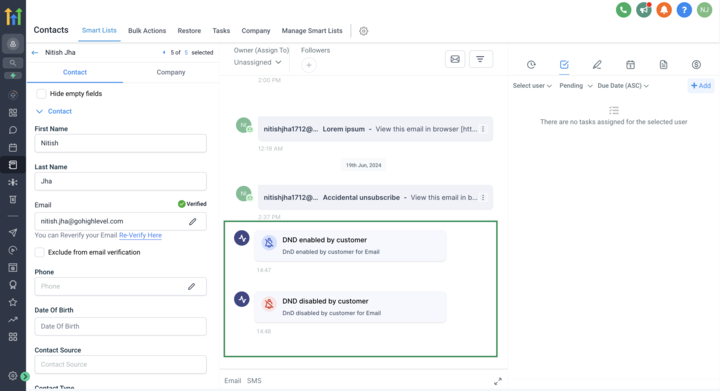
Task: Open the orange notifications bell
Action: tap(664, 10)
